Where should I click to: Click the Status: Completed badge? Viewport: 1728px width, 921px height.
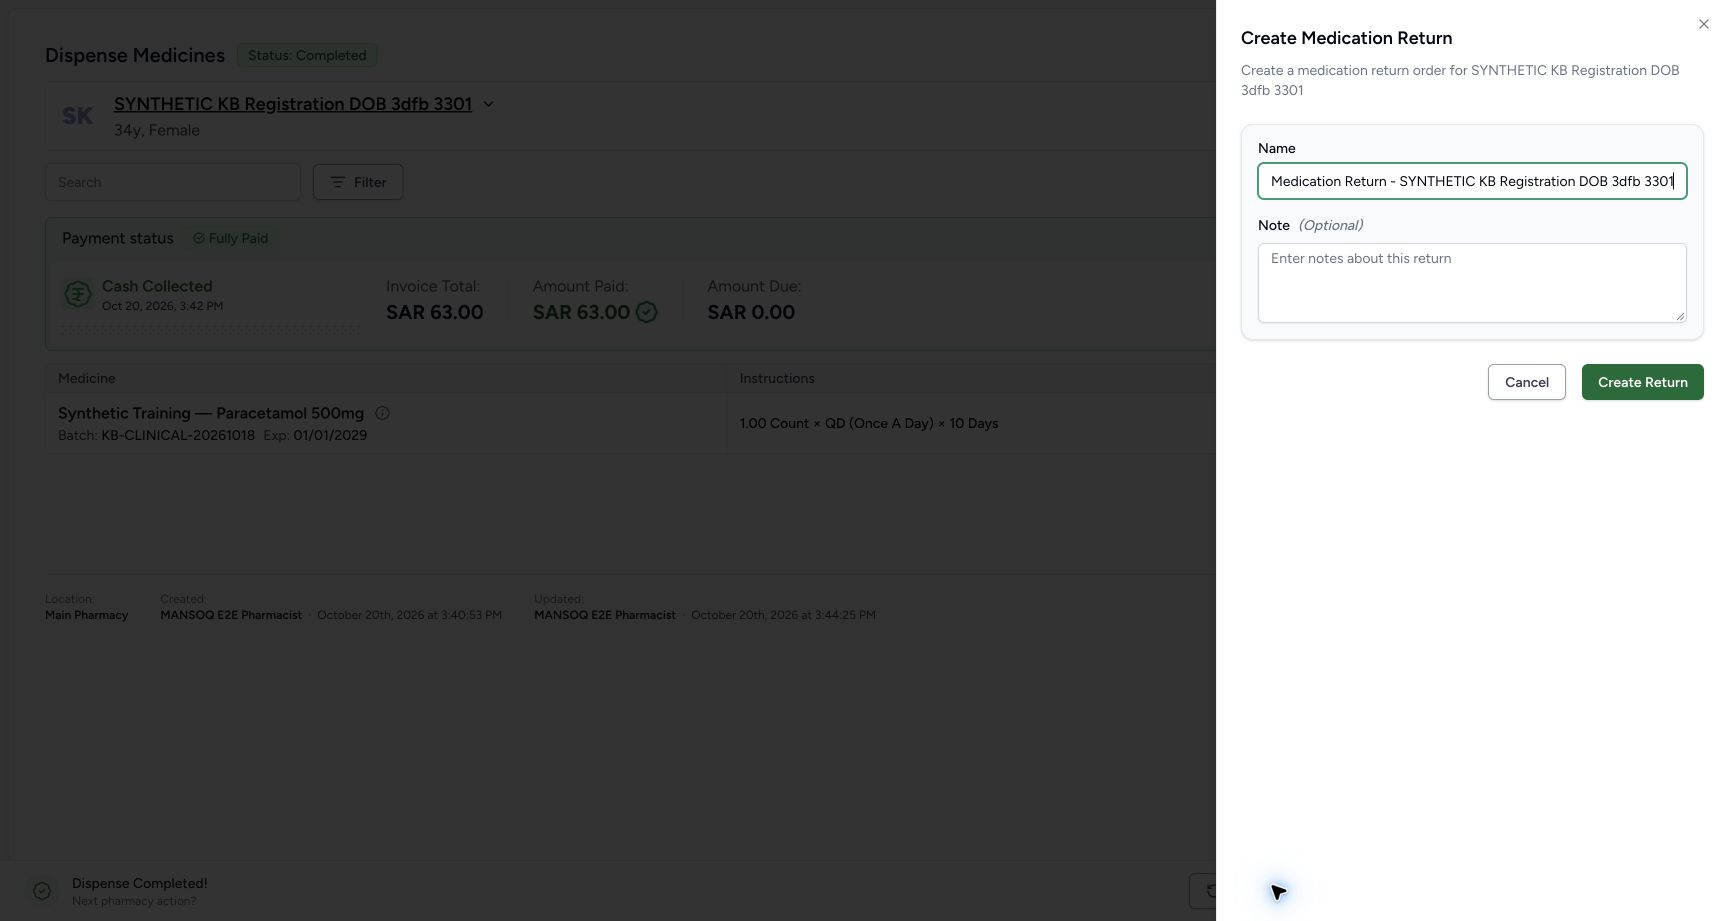[x=307, y=55]
